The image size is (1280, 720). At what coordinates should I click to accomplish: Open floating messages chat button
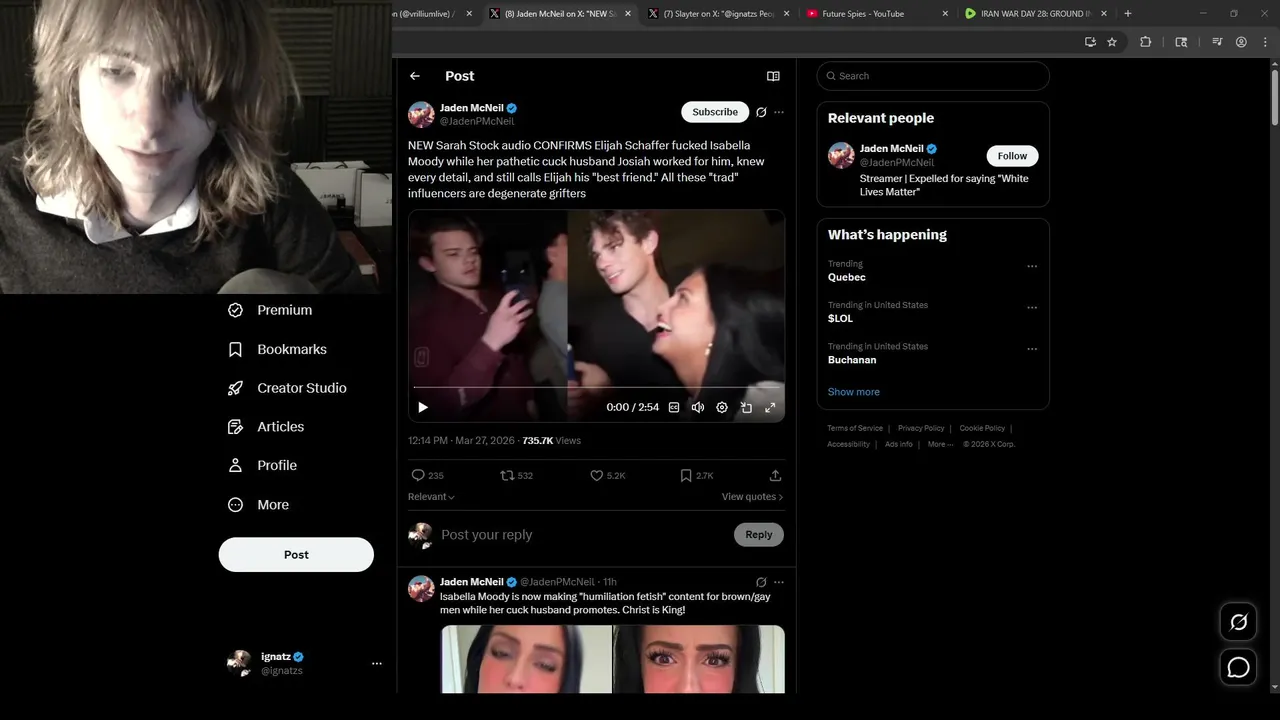click(1238, 668)
